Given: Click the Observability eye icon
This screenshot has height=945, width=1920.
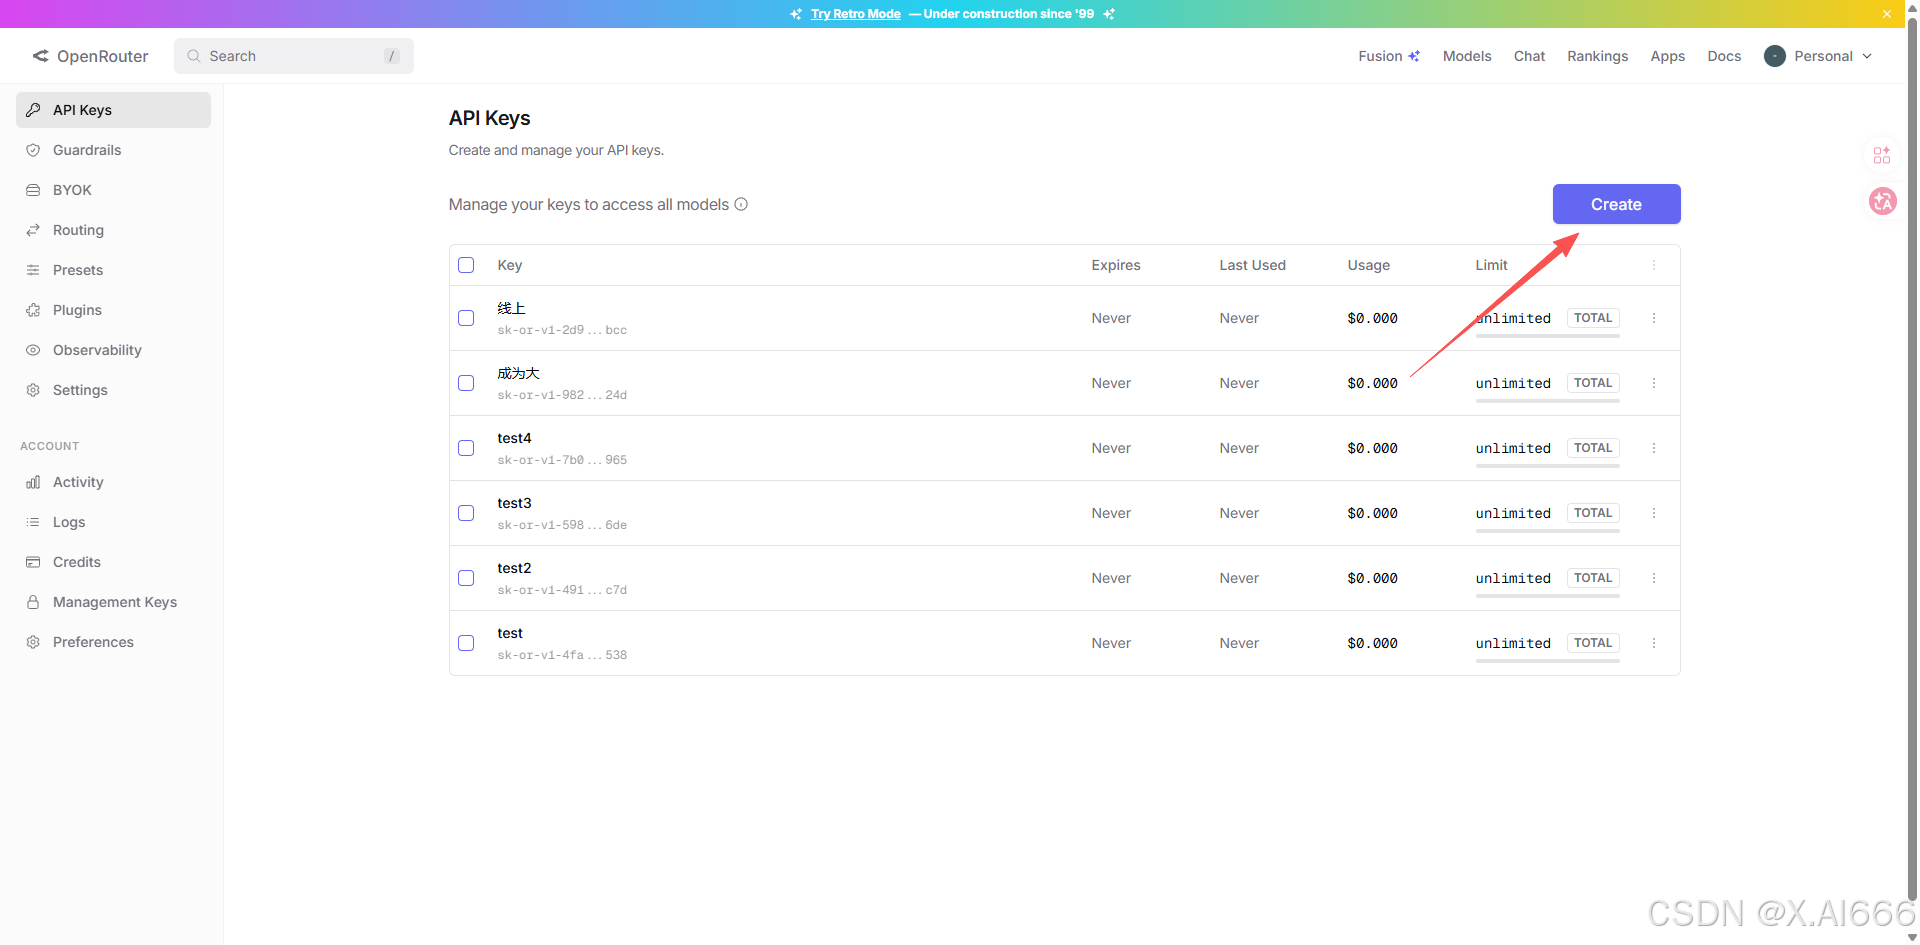Looking at the screenshot, I should (33, 350).
